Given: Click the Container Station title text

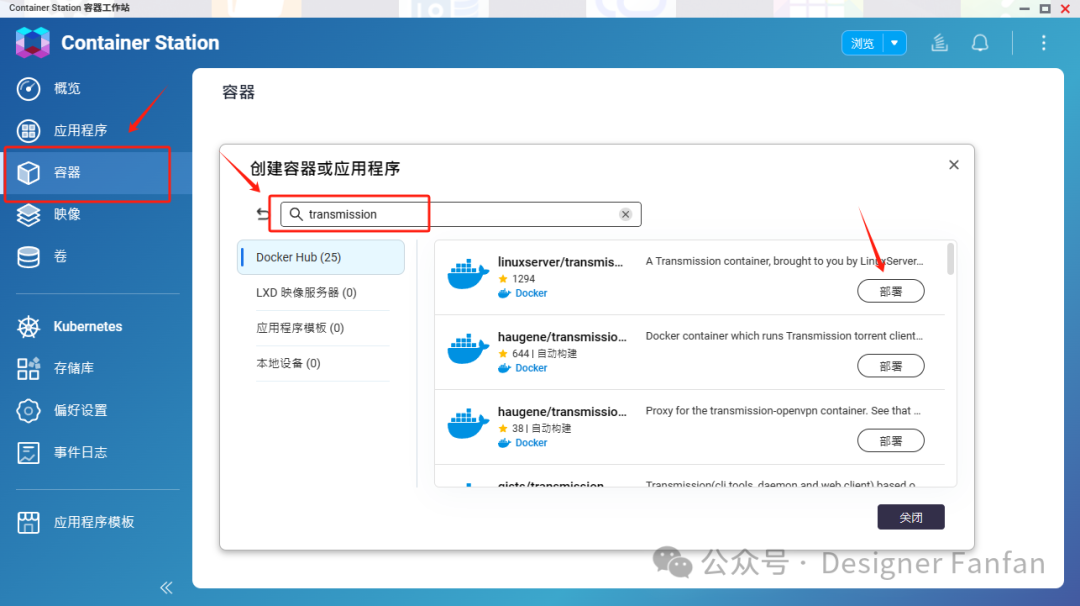Looking at the screenshot, I should pyautogui.click(x=141, y=43).
